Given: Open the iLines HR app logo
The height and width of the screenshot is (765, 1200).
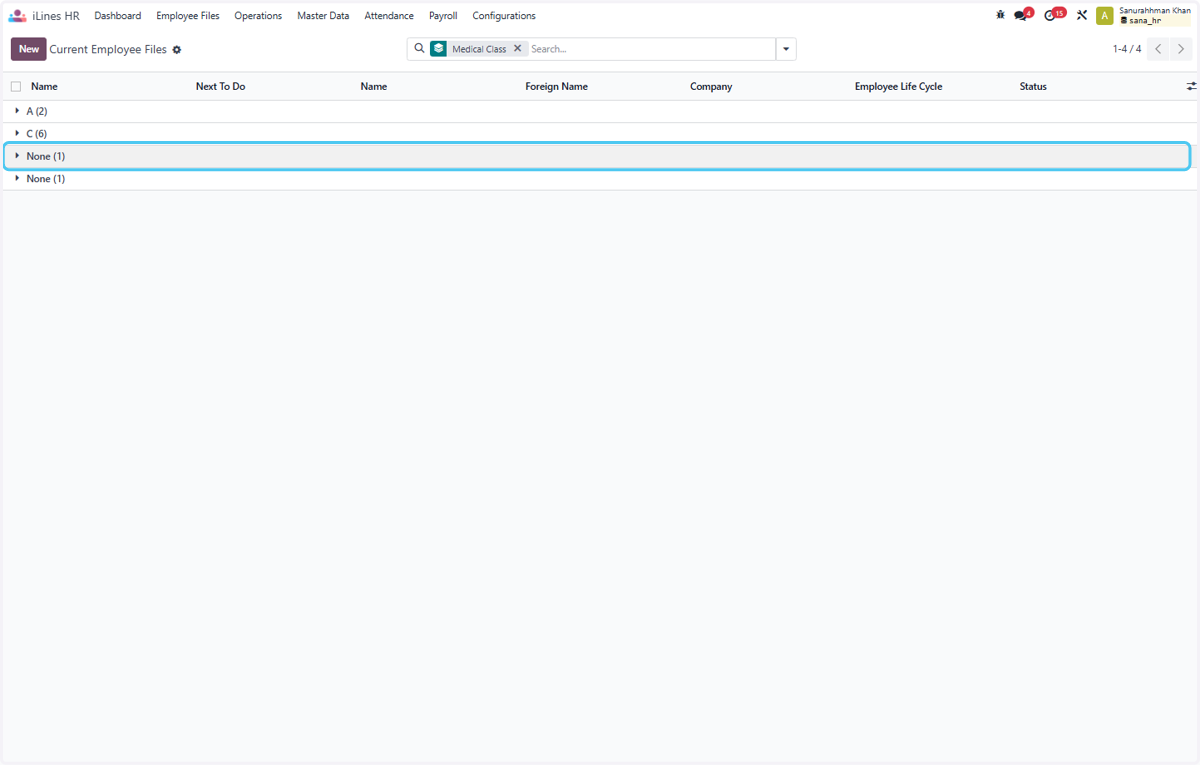Looking at the screenshot, I should (17, 16).
